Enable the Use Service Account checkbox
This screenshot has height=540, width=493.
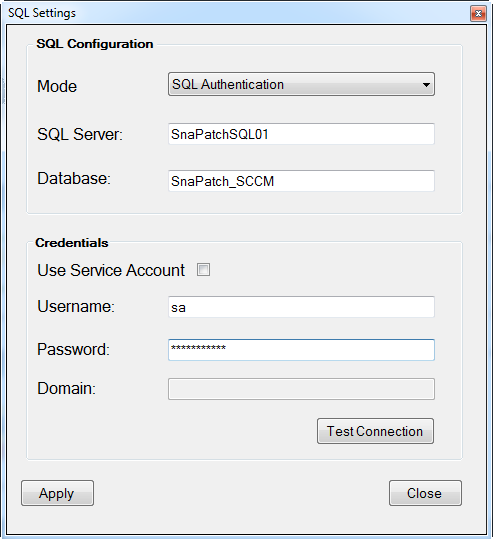(x=203, y=270)
